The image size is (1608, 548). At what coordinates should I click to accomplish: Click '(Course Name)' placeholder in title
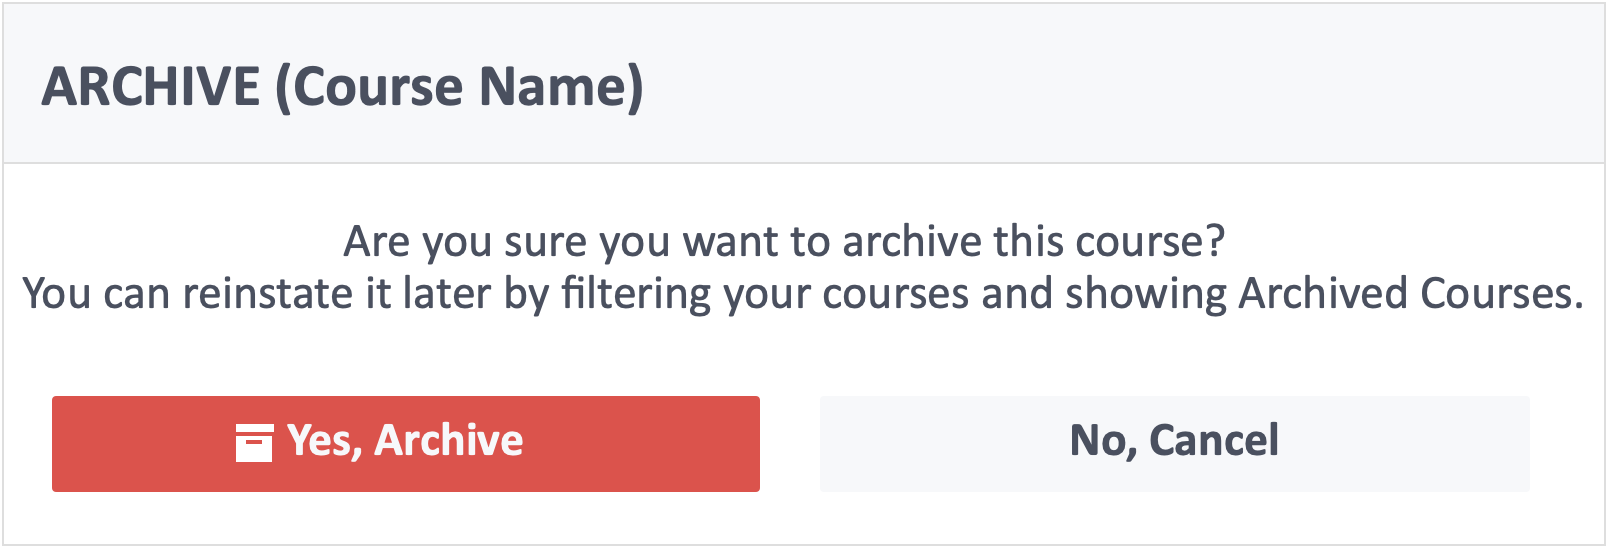pos(460,87)
